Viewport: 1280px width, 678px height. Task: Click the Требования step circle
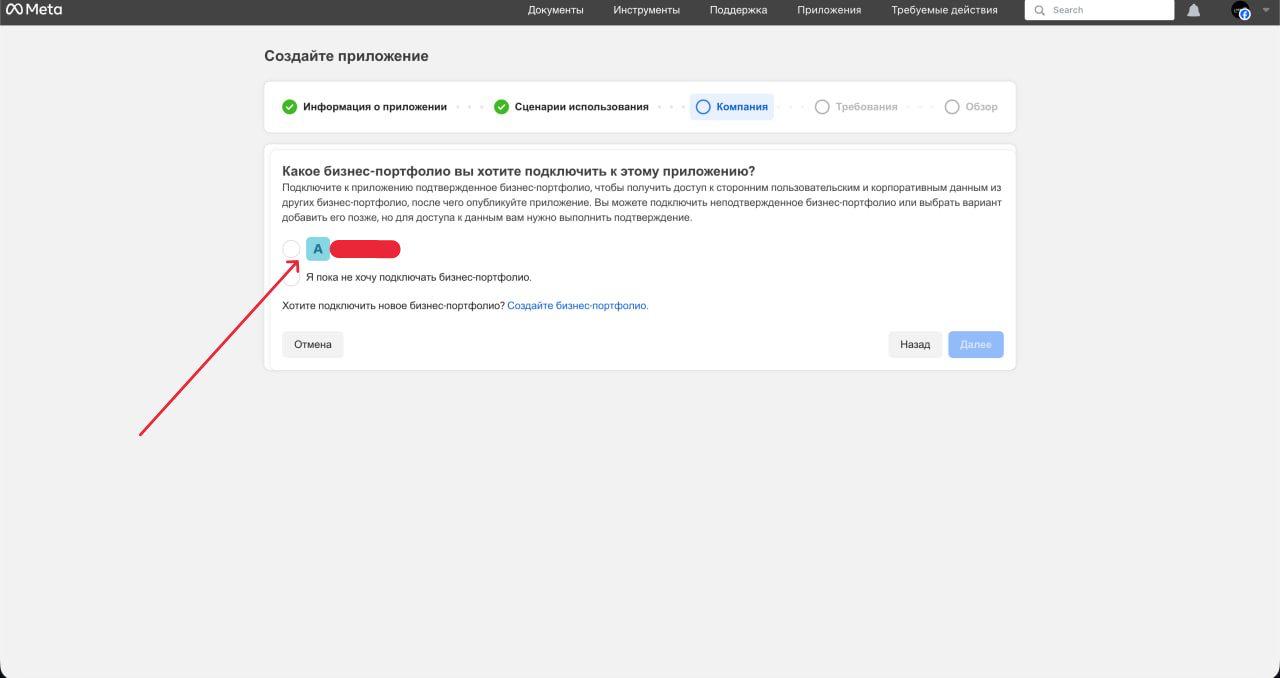pos(822,107)
